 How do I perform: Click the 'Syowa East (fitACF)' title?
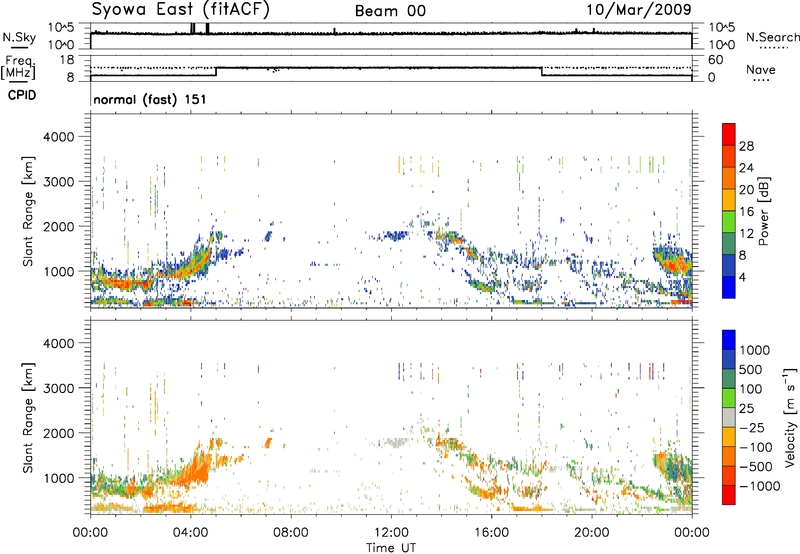pos(181,9)
